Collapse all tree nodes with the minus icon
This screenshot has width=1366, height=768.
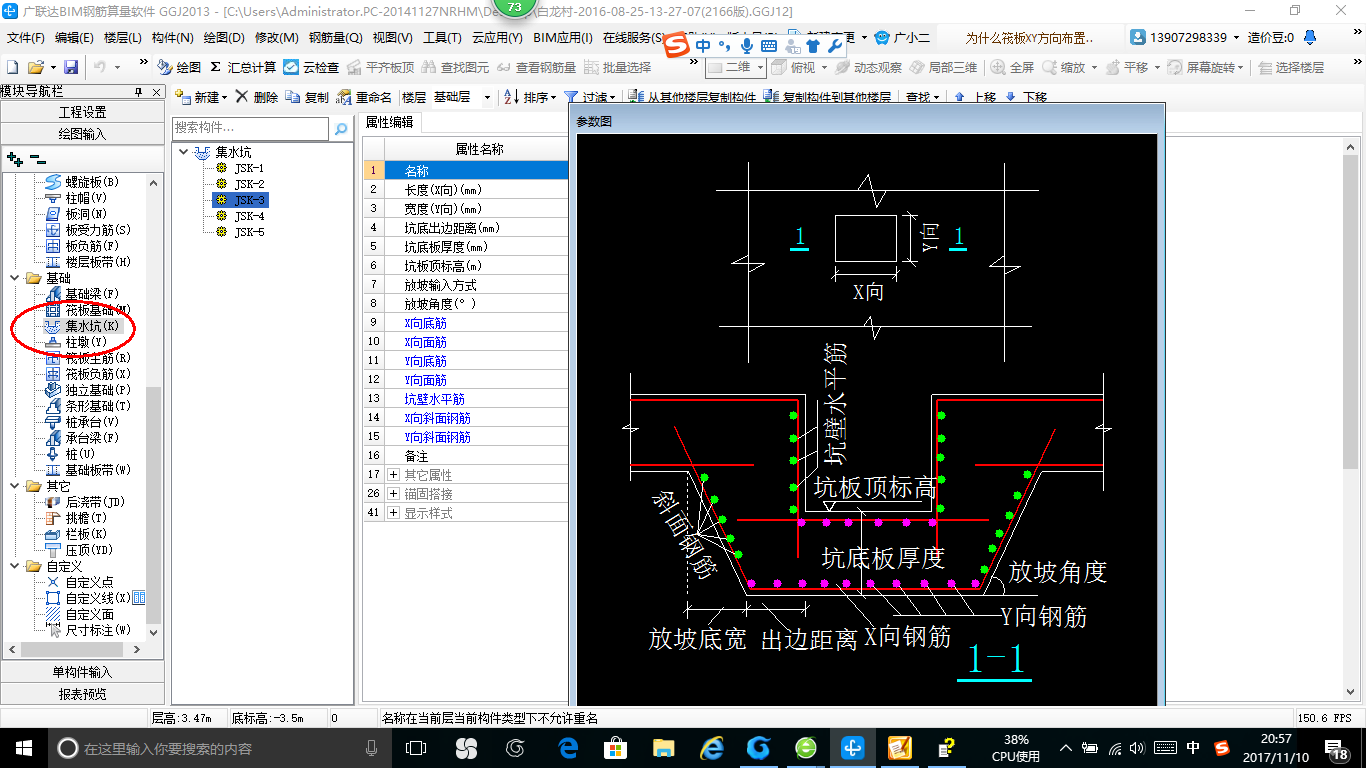click(37, 159)
